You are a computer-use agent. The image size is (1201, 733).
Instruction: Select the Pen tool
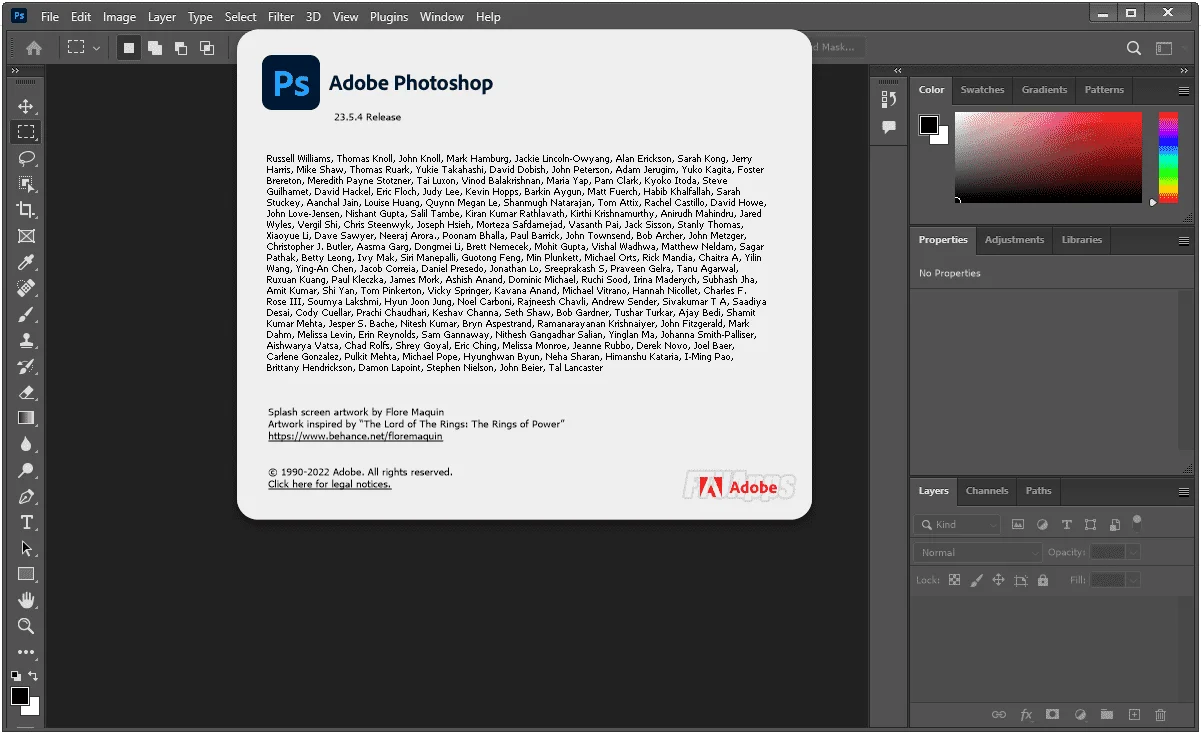(x=26, y=496)
